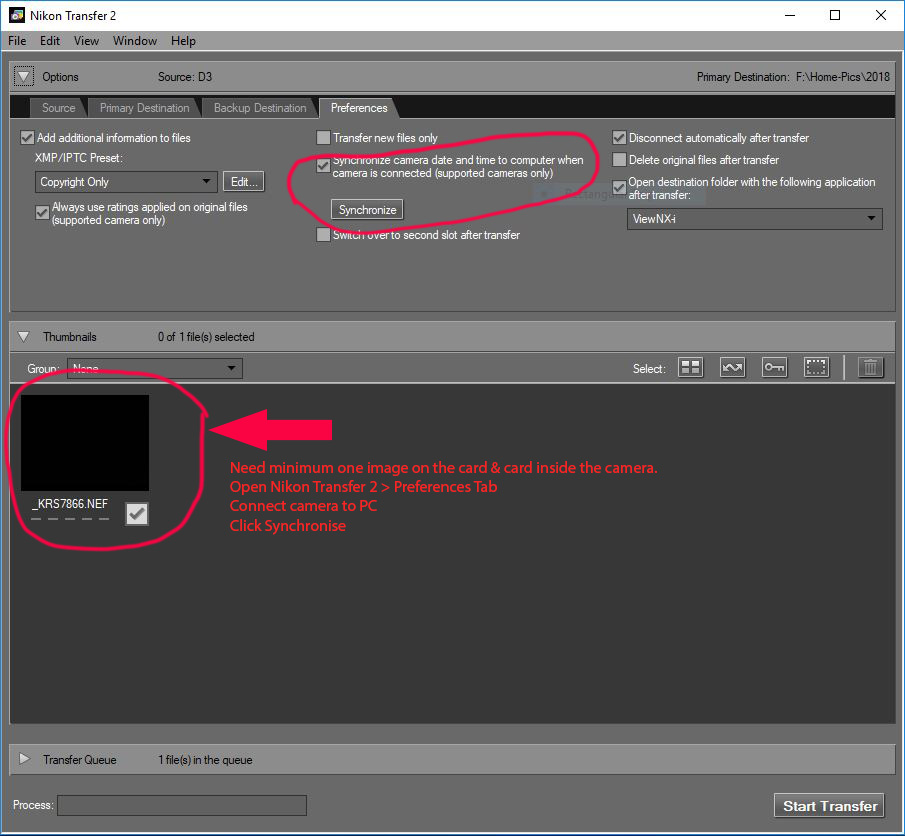
Task: Open the Help menu
Action: click(x=184, y=40)
